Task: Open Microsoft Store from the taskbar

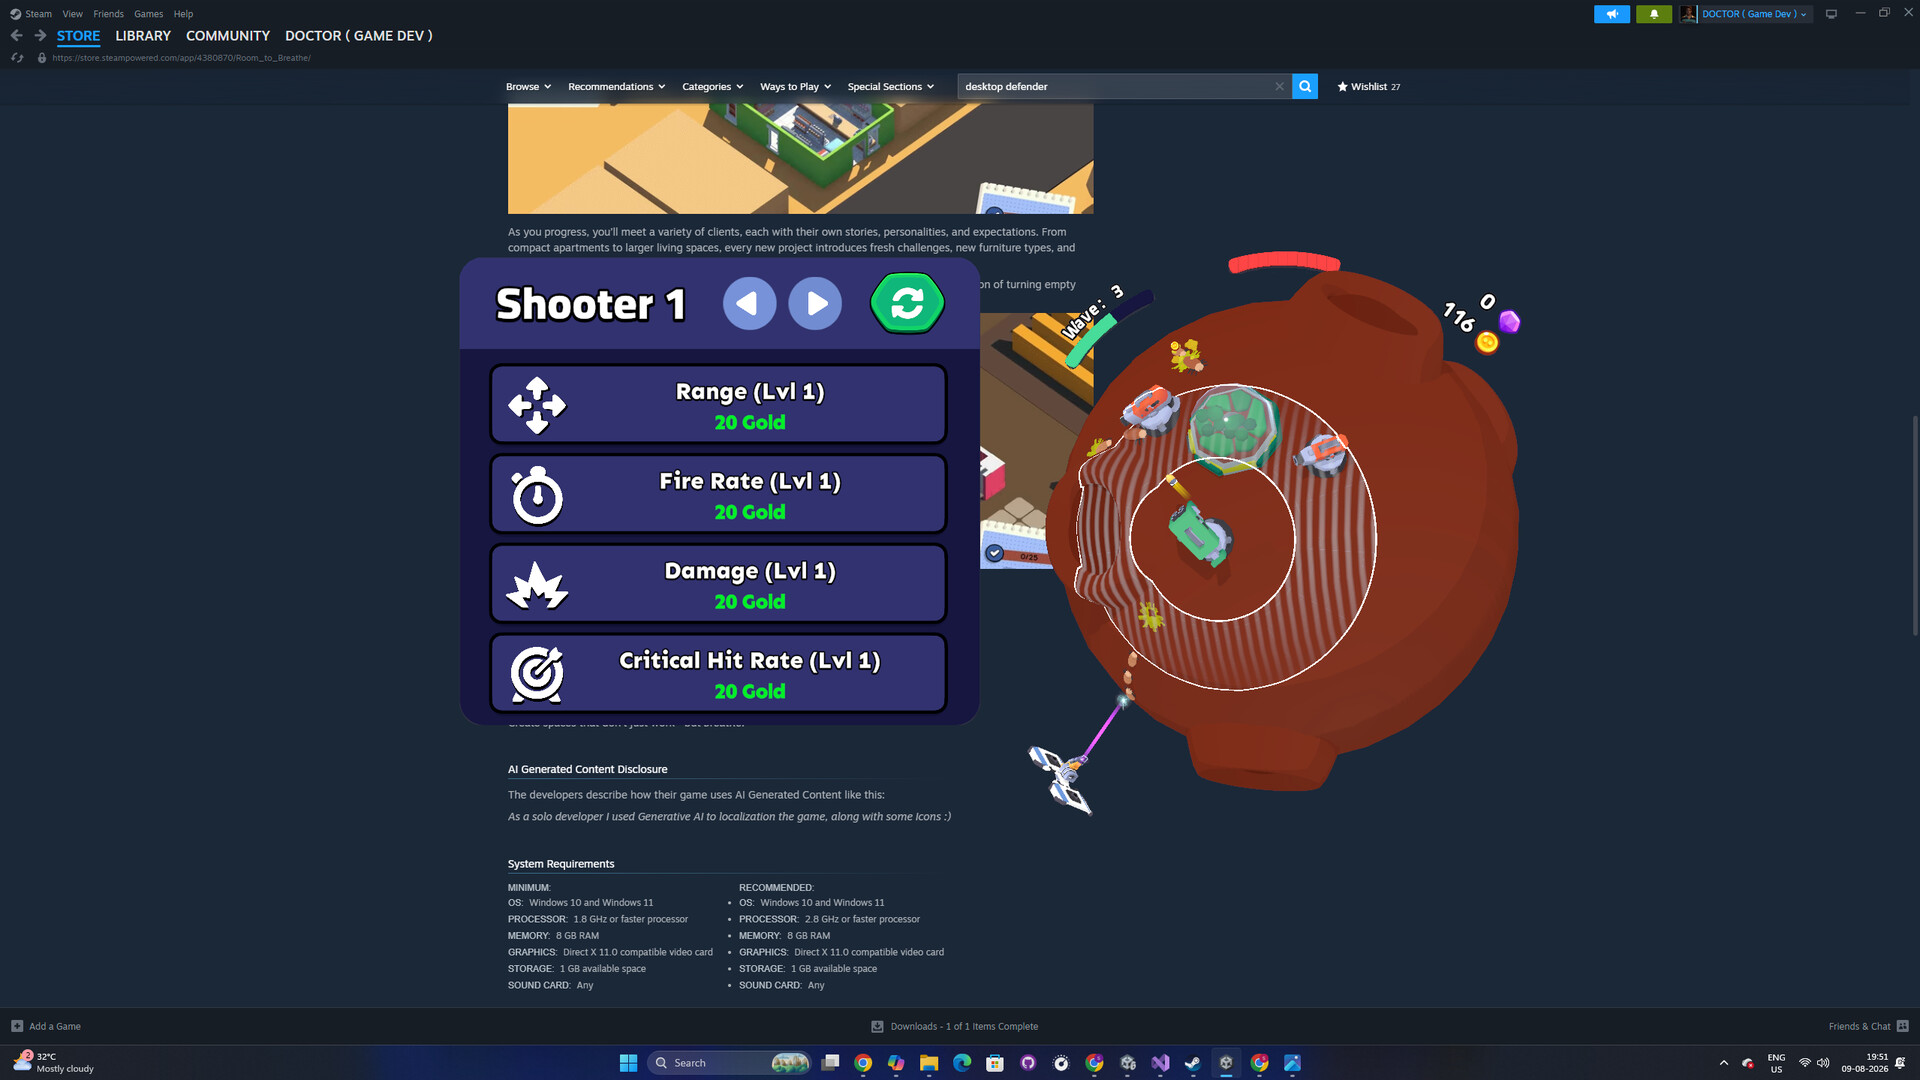Action: pos(995,1063)
